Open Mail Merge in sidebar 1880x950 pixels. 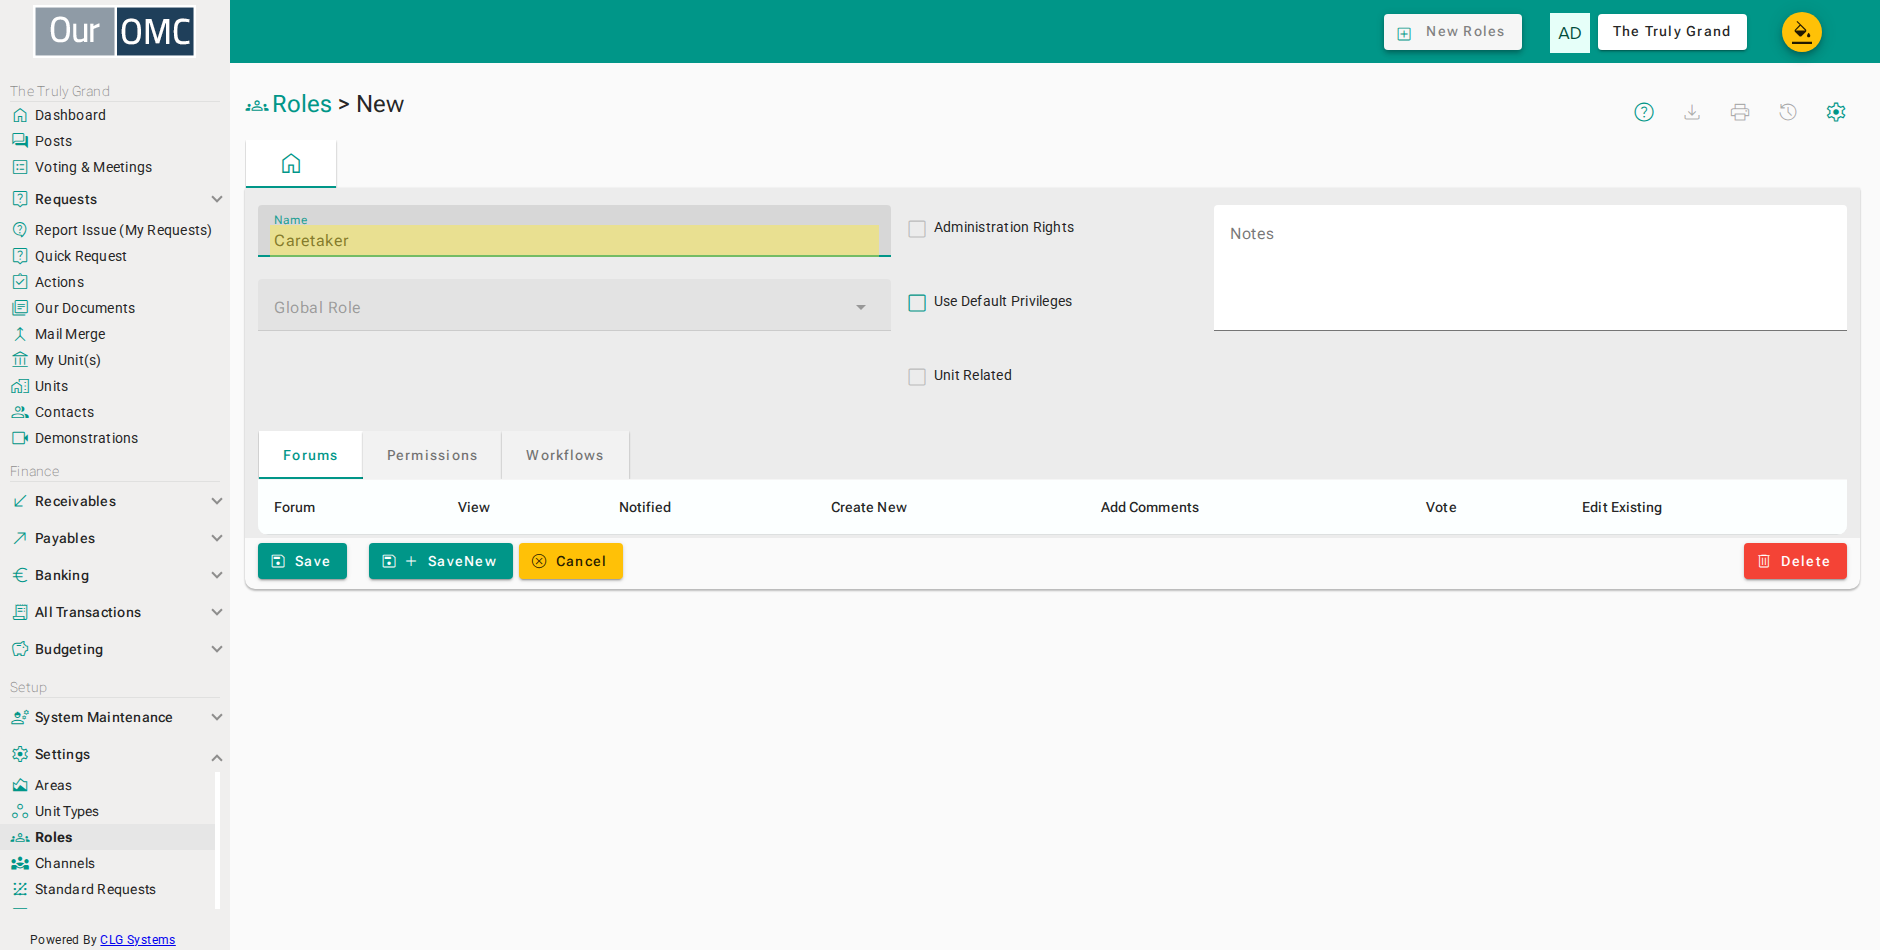click(70, 334)
